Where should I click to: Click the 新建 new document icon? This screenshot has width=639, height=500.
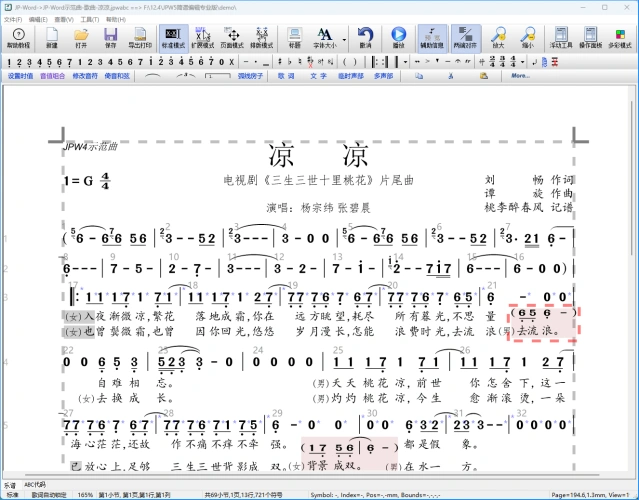52,38
